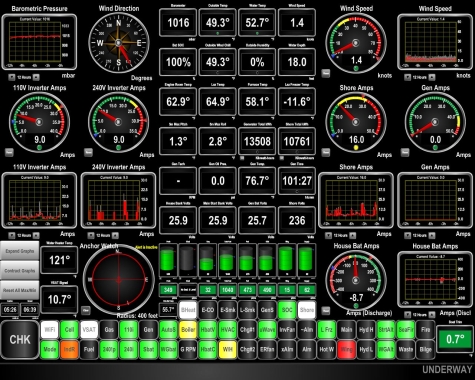Step House Bat Amps graph range forward
This screenshot has height=380, width=475.
[x=432, y=314]
